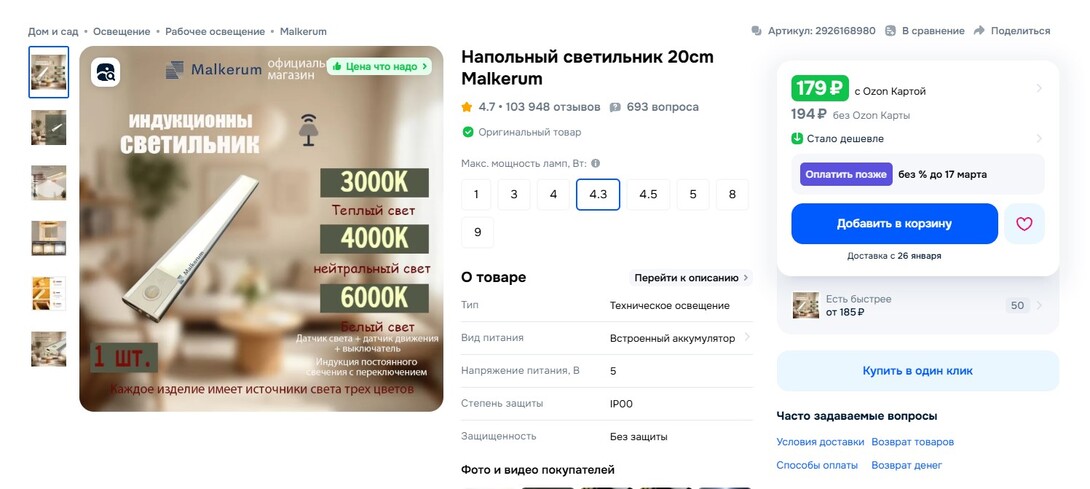Click the info icon beside Макс. мощность ламп

(595, 163)
